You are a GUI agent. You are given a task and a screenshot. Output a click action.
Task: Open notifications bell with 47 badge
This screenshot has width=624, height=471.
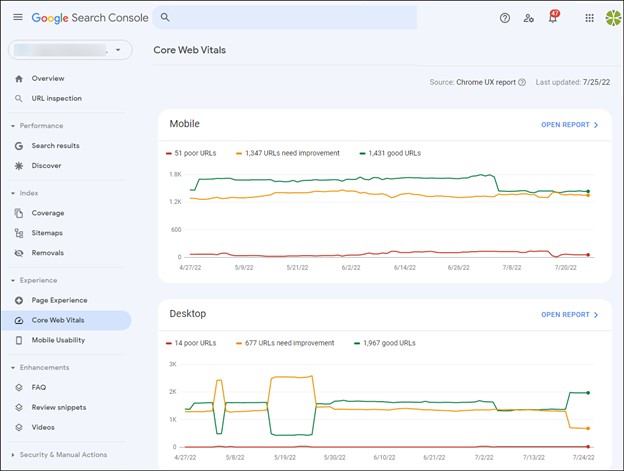(x=553, y=17)
